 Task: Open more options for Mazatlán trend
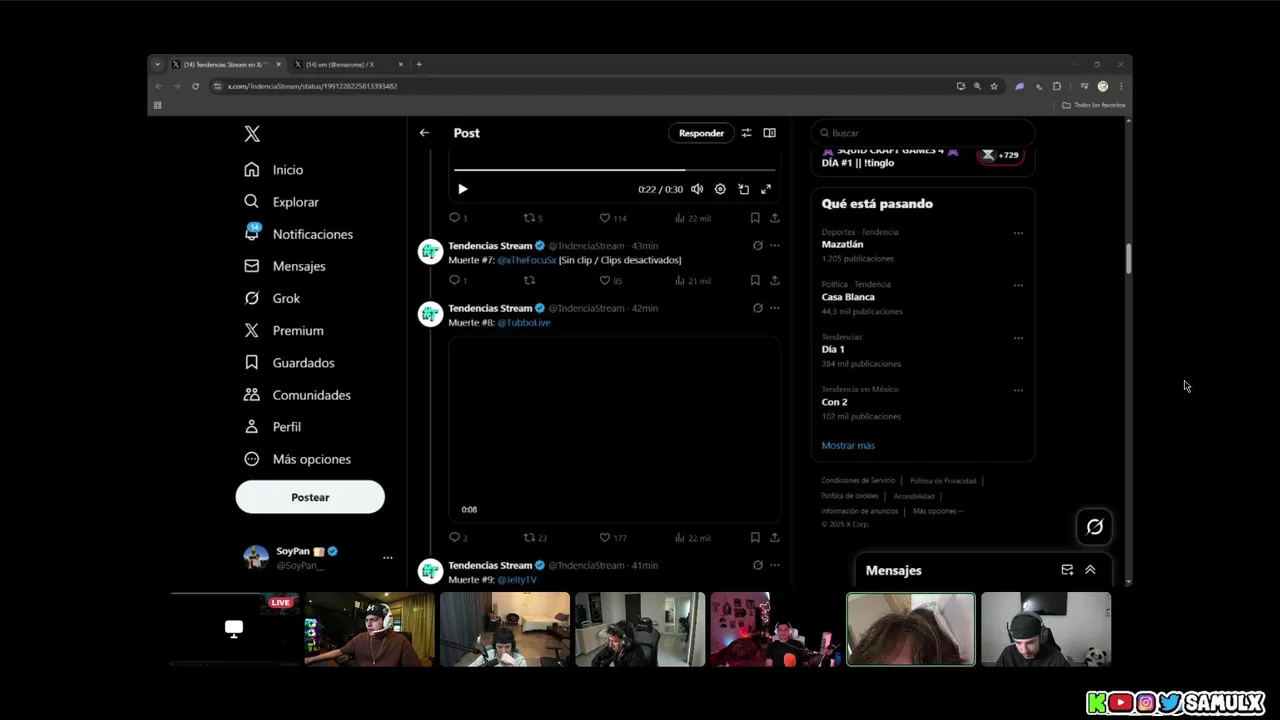[x=1018, y=233]
